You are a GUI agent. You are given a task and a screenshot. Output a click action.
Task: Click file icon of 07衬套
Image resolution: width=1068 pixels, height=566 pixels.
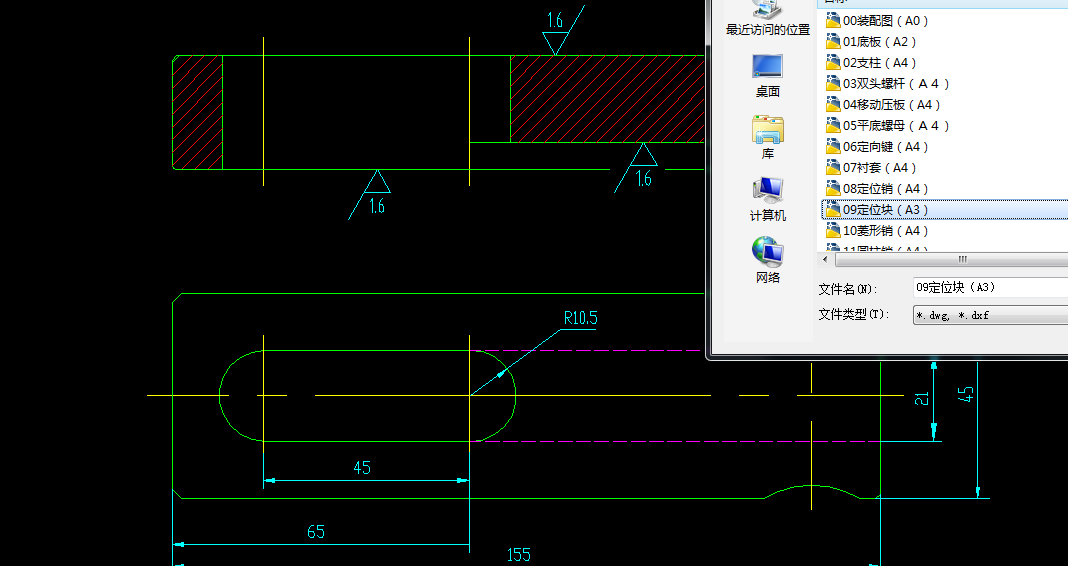coord(833,168)
